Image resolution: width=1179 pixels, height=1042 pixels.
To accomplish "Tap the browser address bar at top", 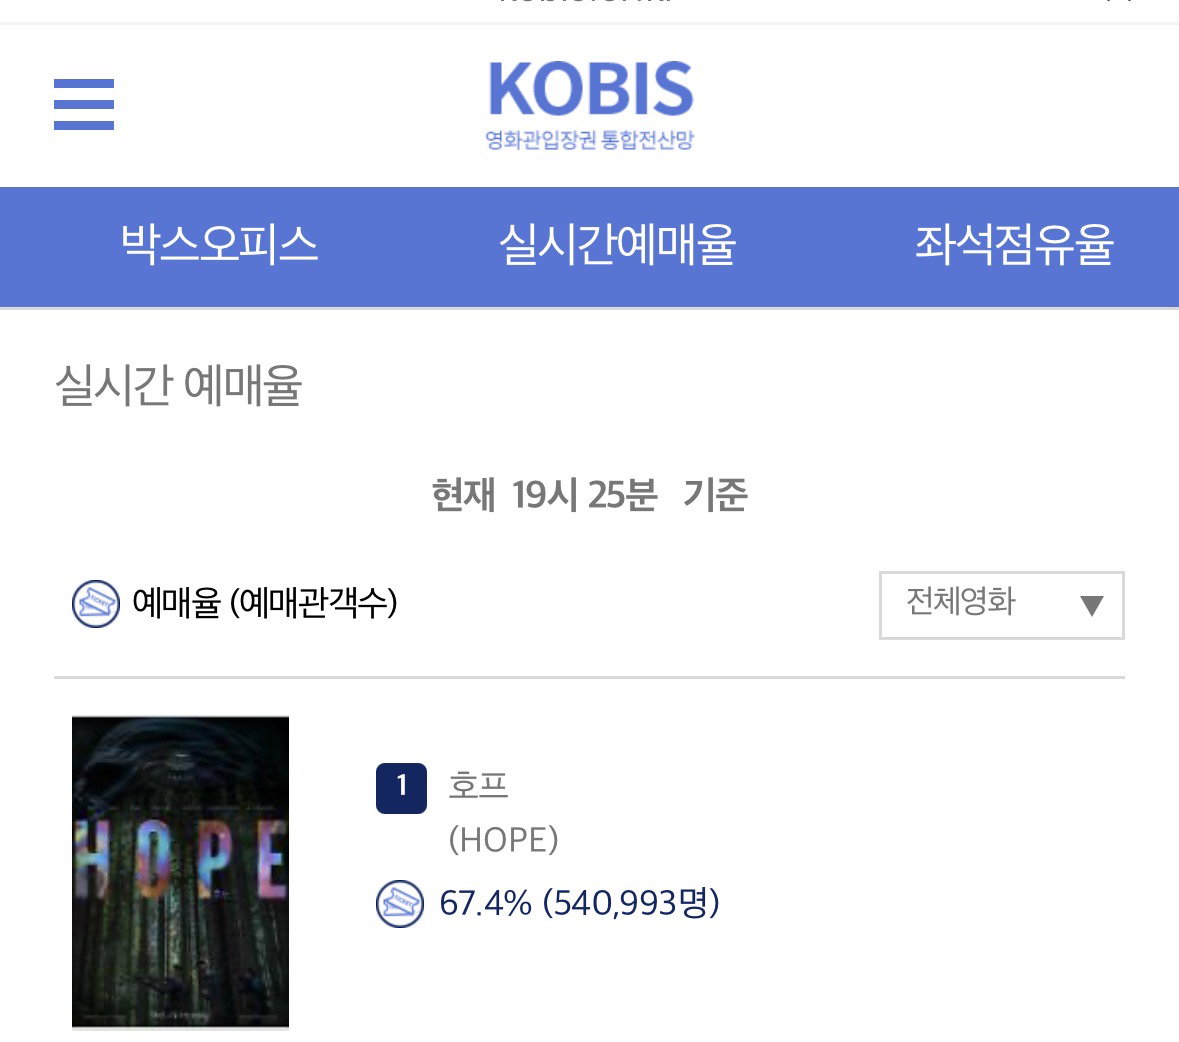I will point(590,5).
